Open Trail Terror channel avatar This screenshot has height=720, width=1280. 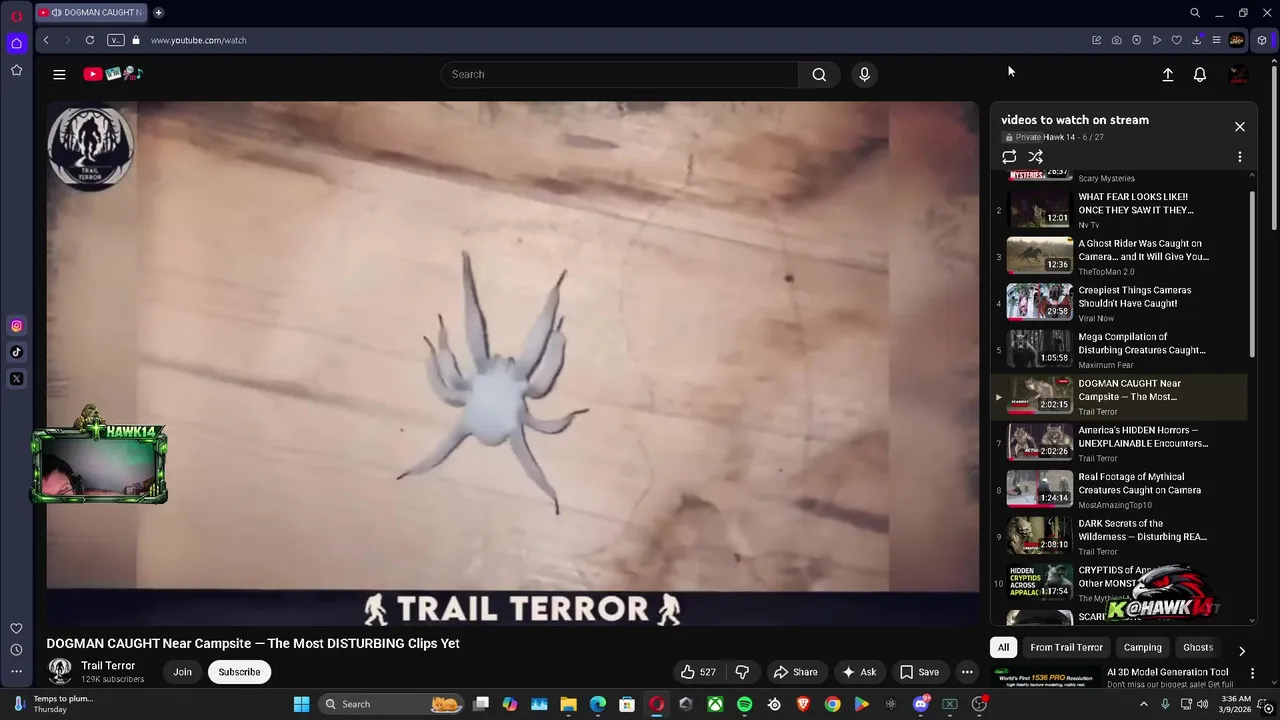(x=60, y=671)
